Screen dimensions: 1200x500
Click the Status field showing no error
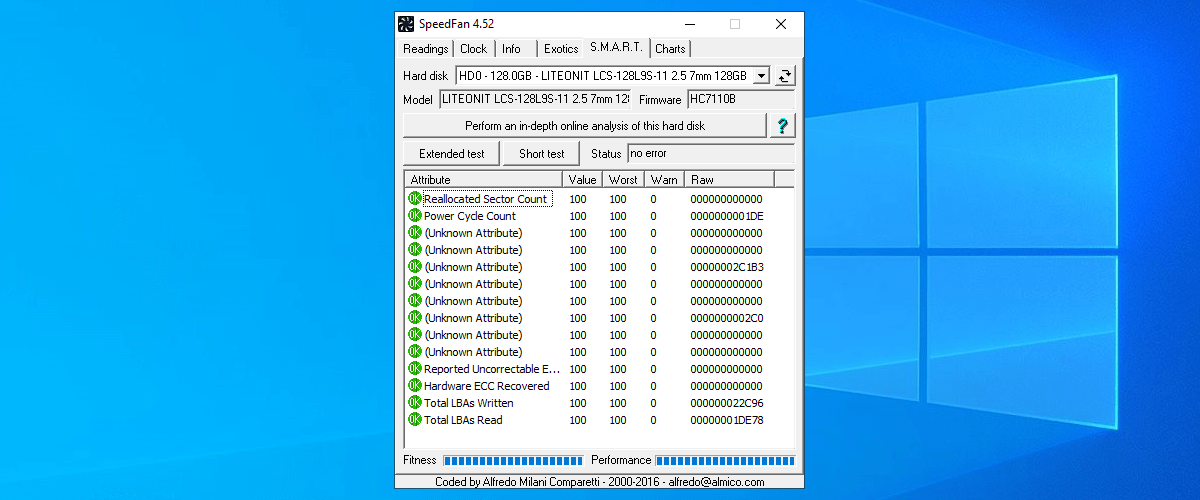coord(711,153)
